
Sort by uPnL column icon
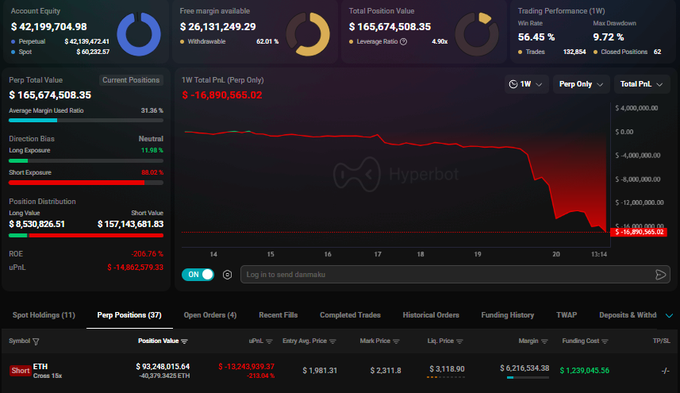(x=269, y=341)
